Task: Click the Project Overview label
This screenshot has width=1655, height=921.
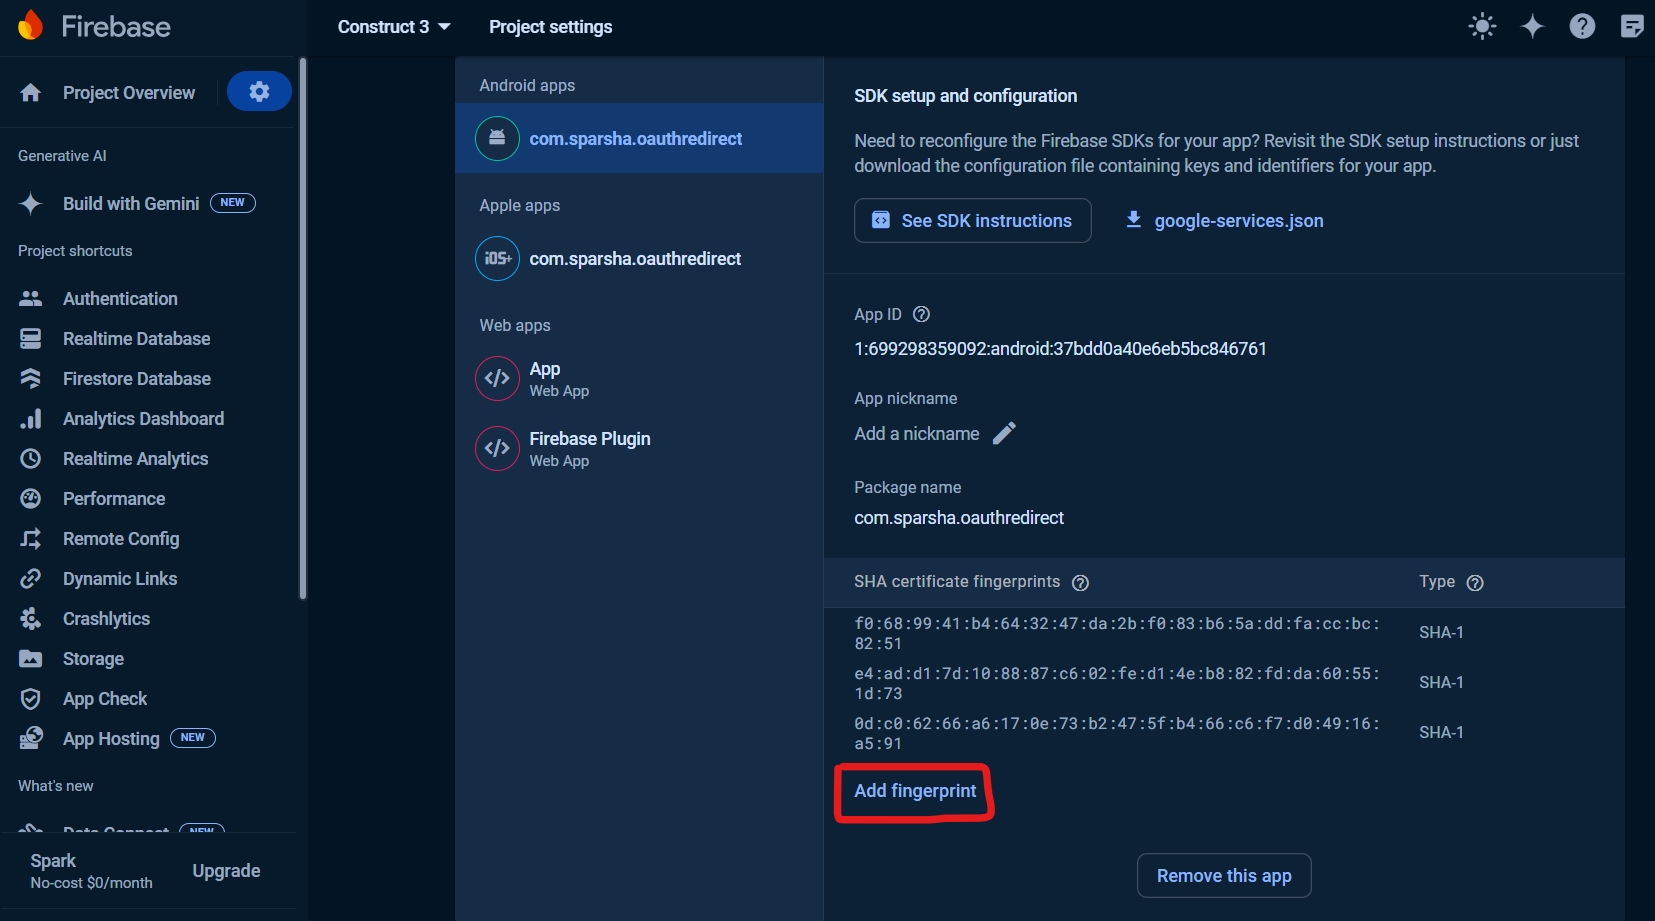Action: tap(129, 93)
